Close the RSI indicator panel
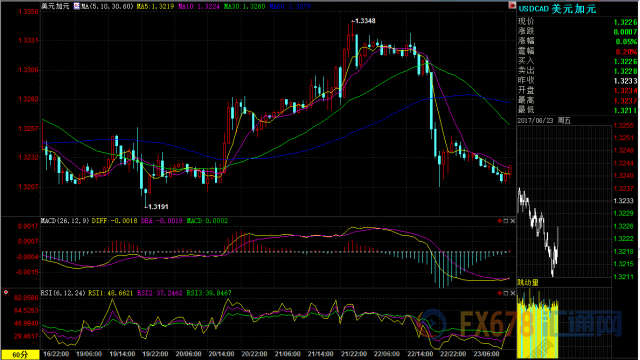The width and height of the screenshot is (640, 360). (x=513, y=293)
